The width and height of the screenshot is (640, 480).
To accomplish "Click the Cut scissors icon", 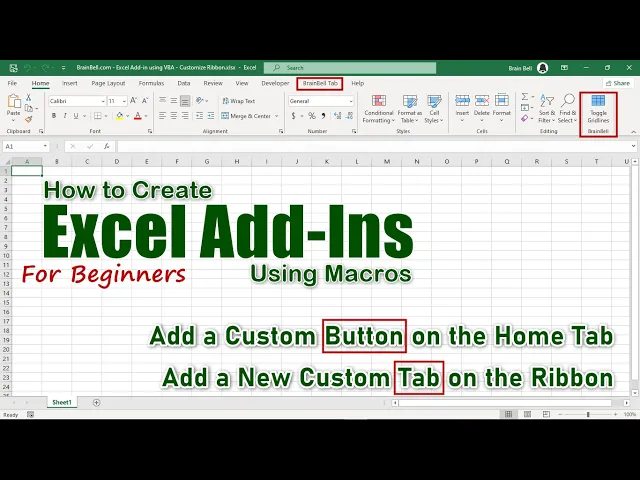I will [x=29, y=97].
